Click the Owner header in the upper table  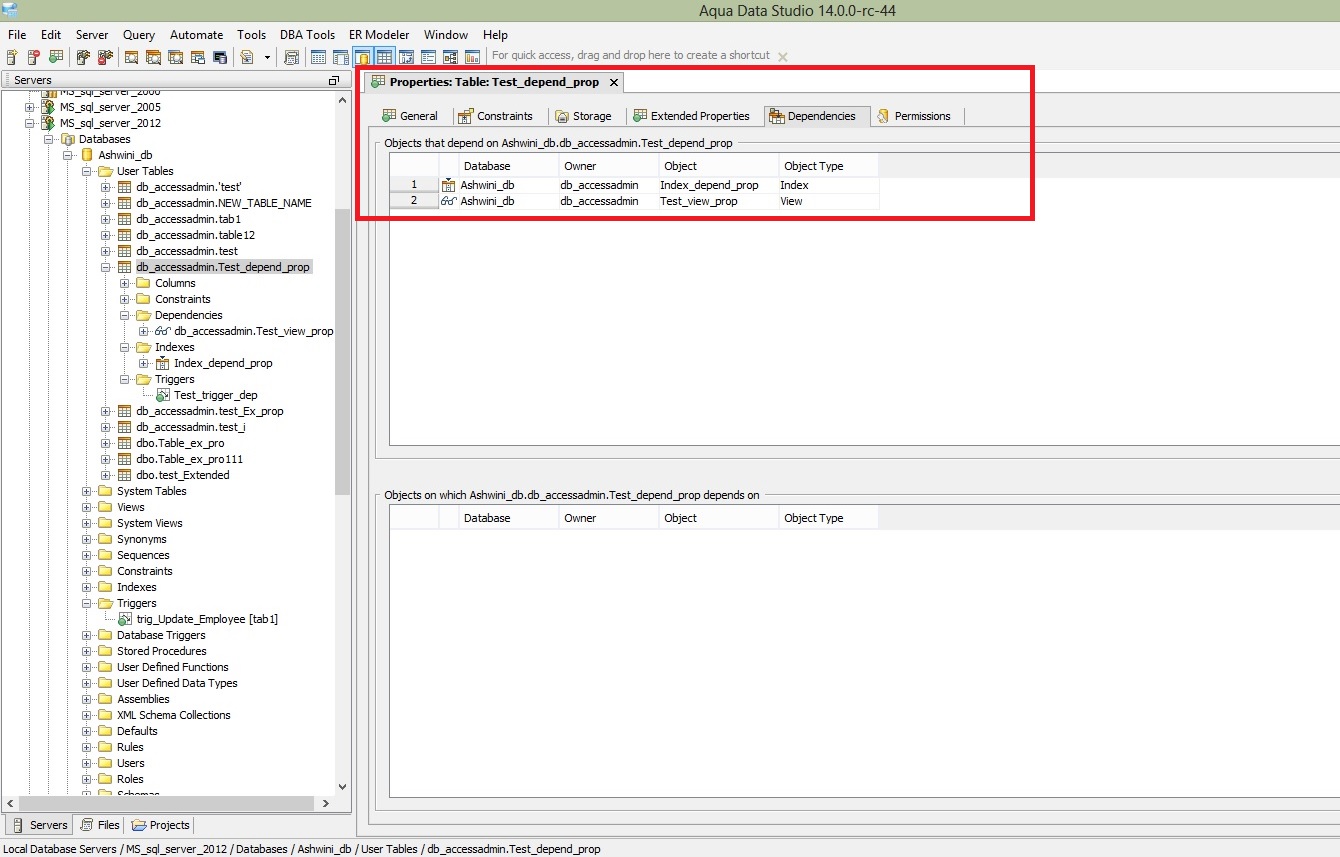(609, 166)
